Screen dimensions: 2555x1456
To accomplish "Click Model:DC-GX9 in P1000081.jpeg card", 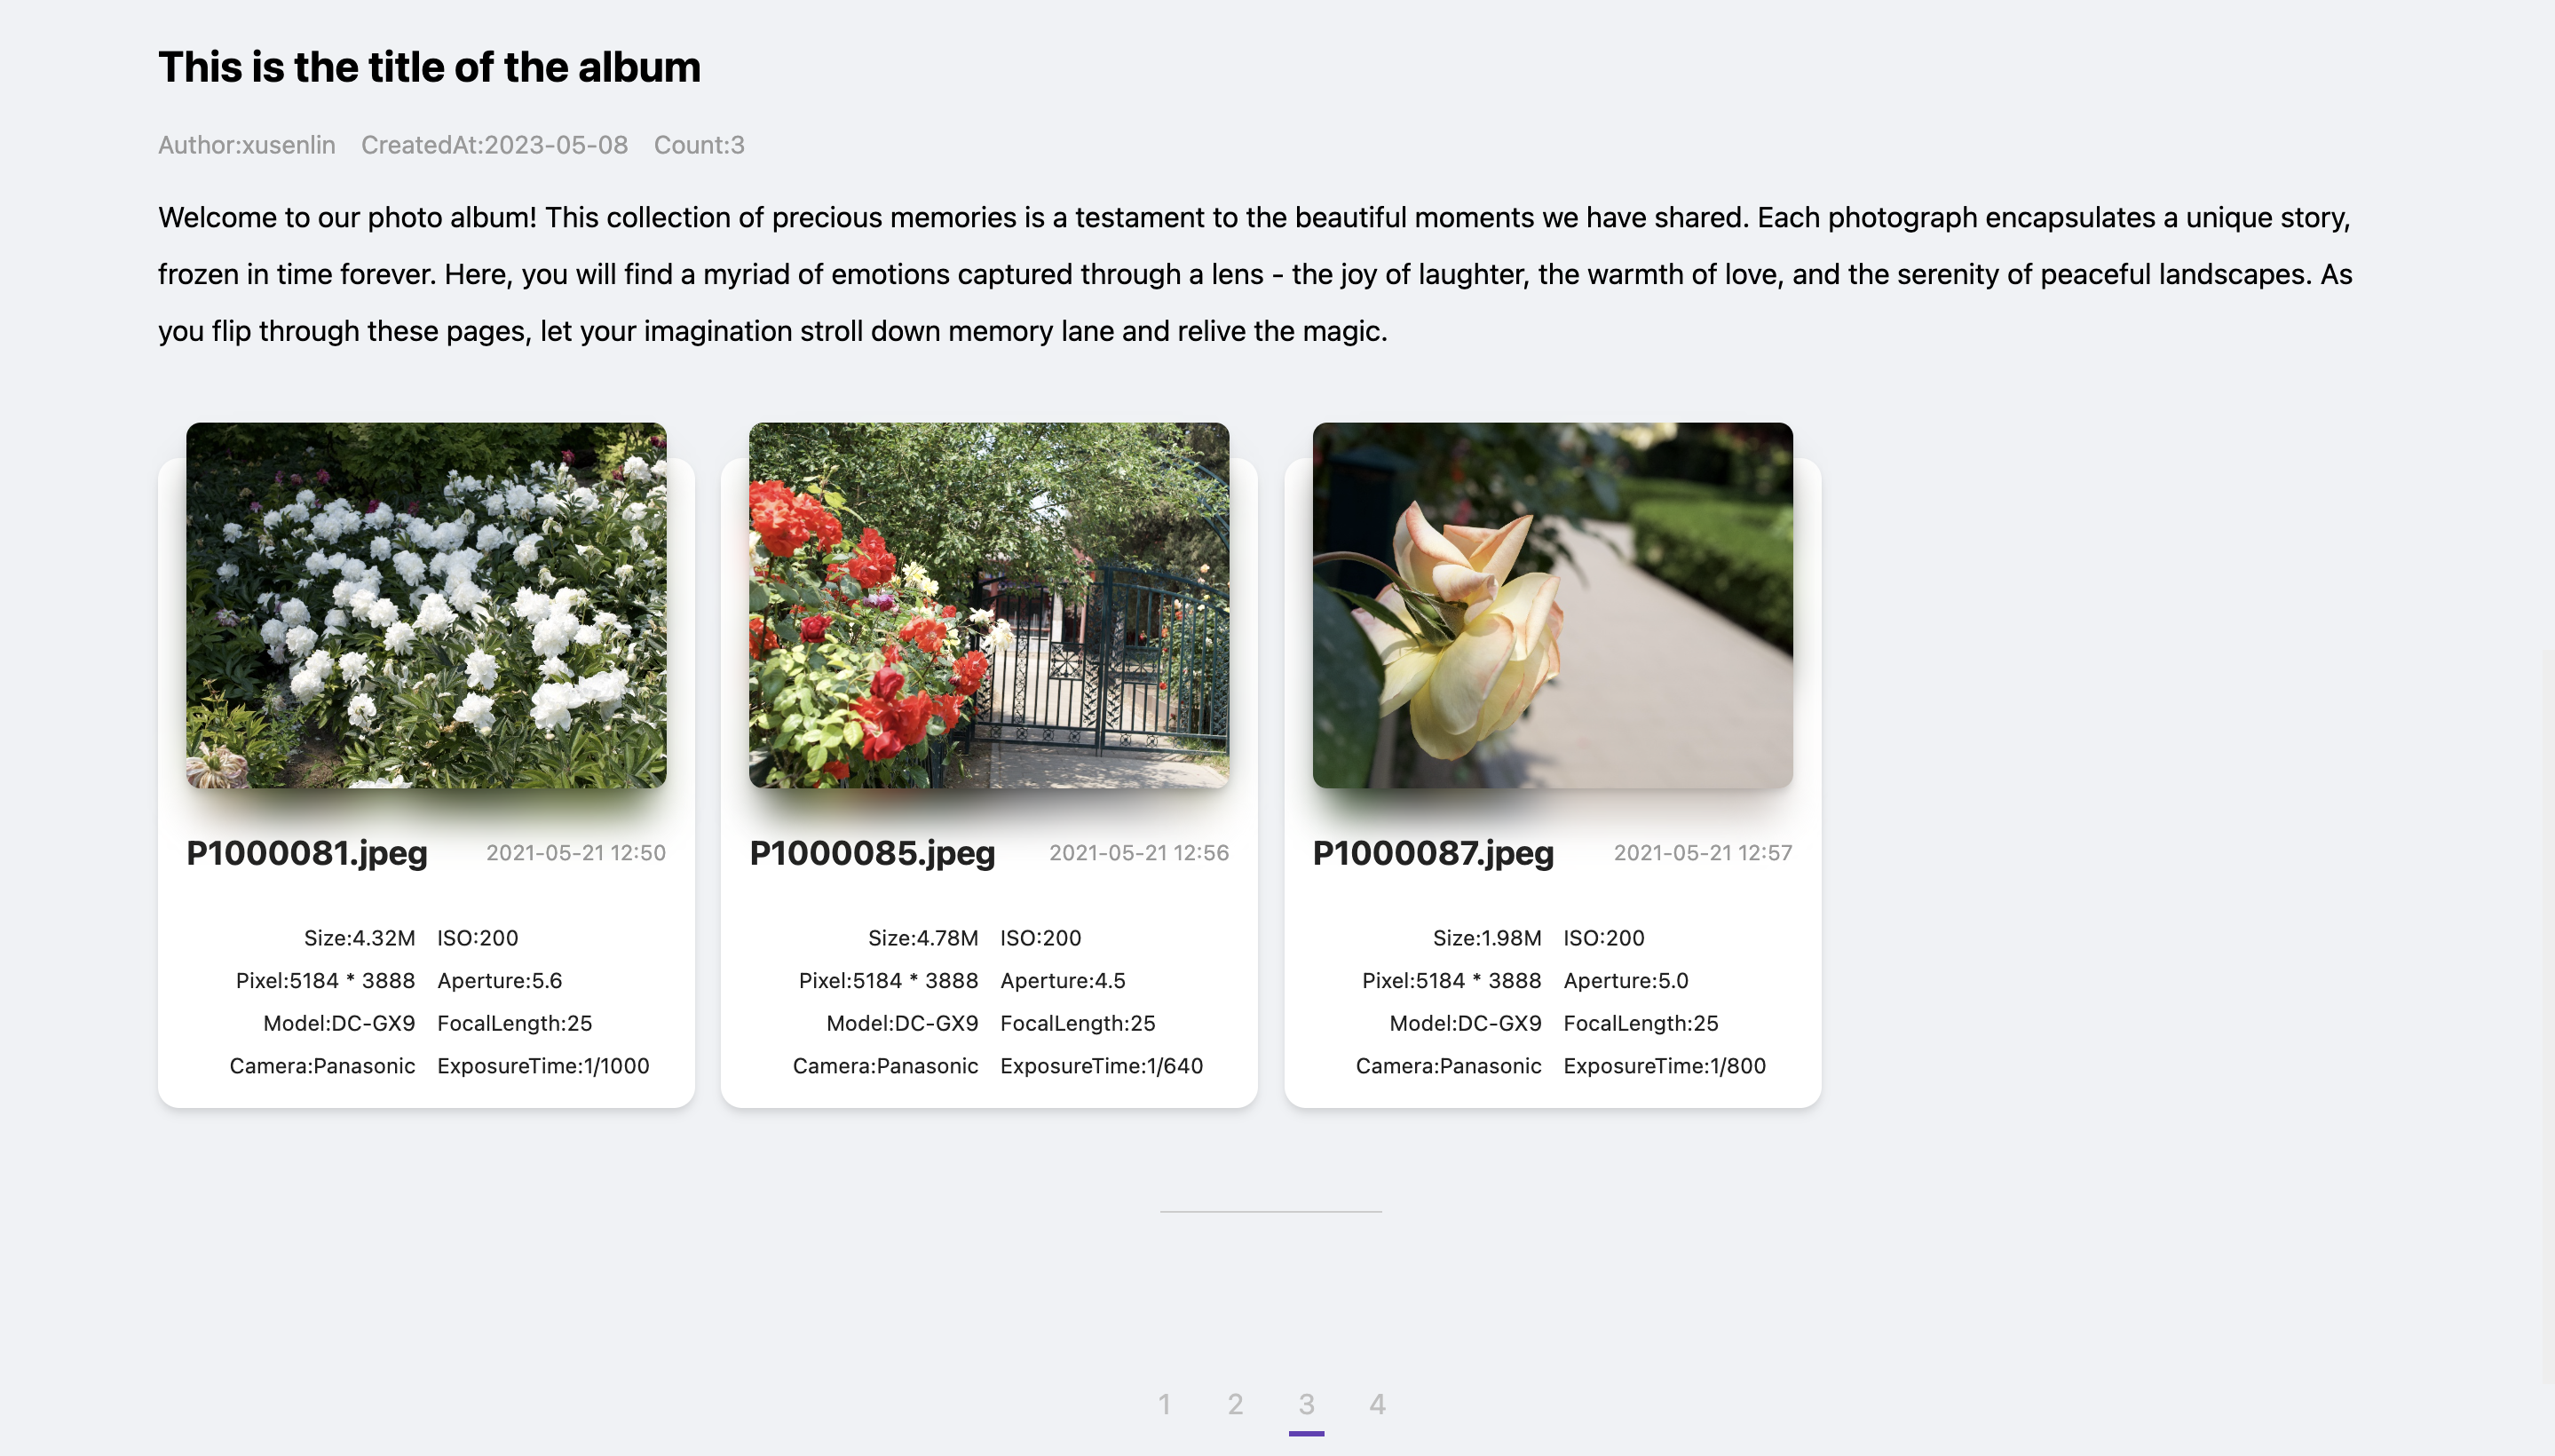I will click(x=339, y=1023).
